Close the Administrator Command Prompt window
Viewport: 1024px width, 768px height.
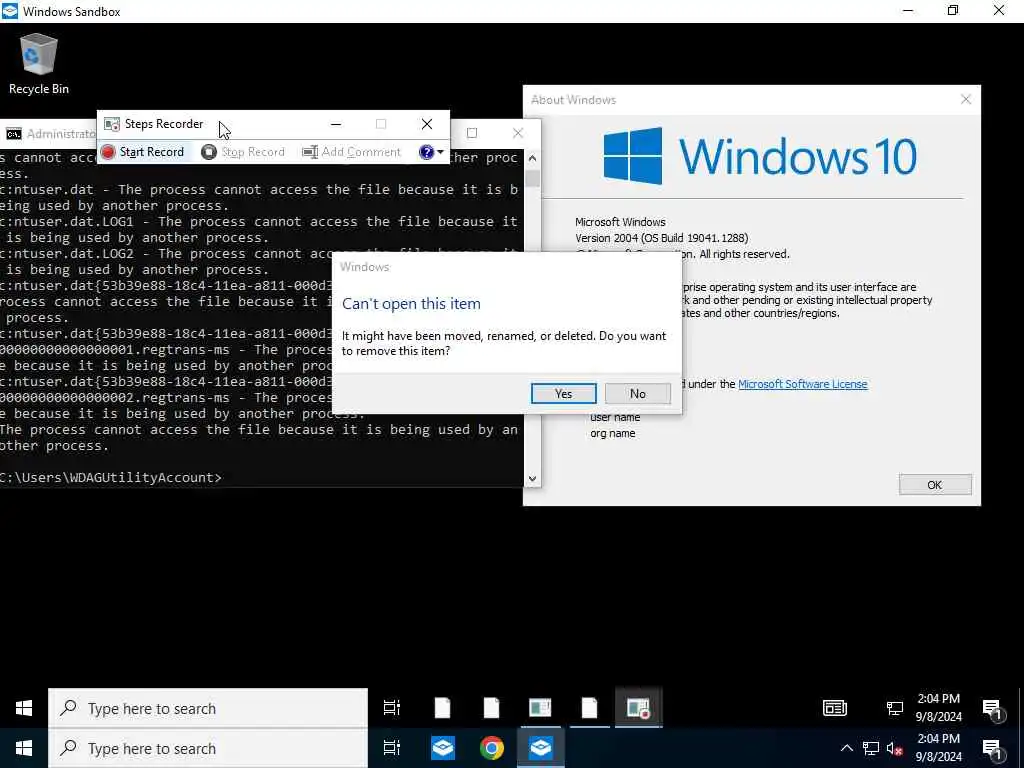tap(518, 133)
